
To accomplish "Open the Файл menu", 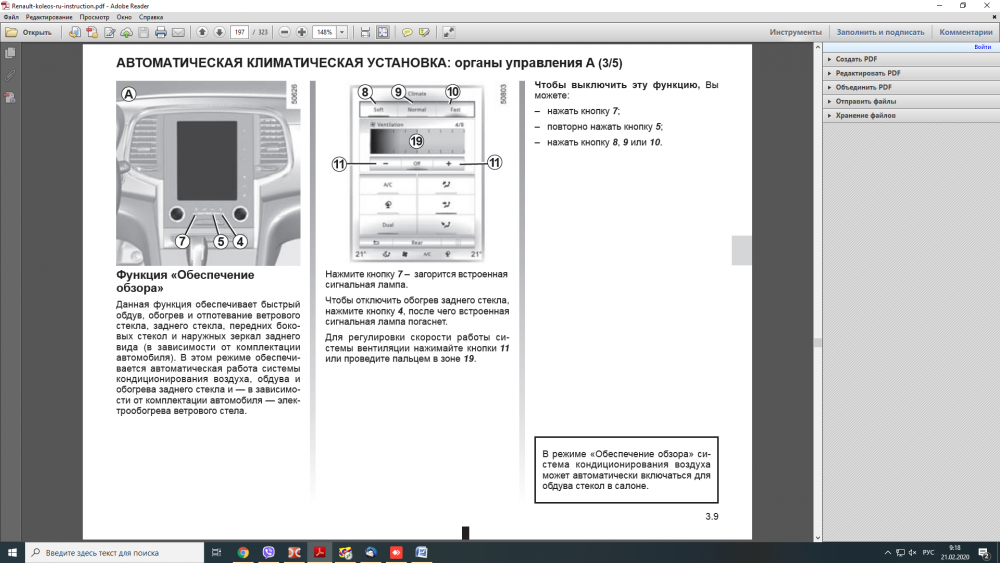I will (11, 17).
